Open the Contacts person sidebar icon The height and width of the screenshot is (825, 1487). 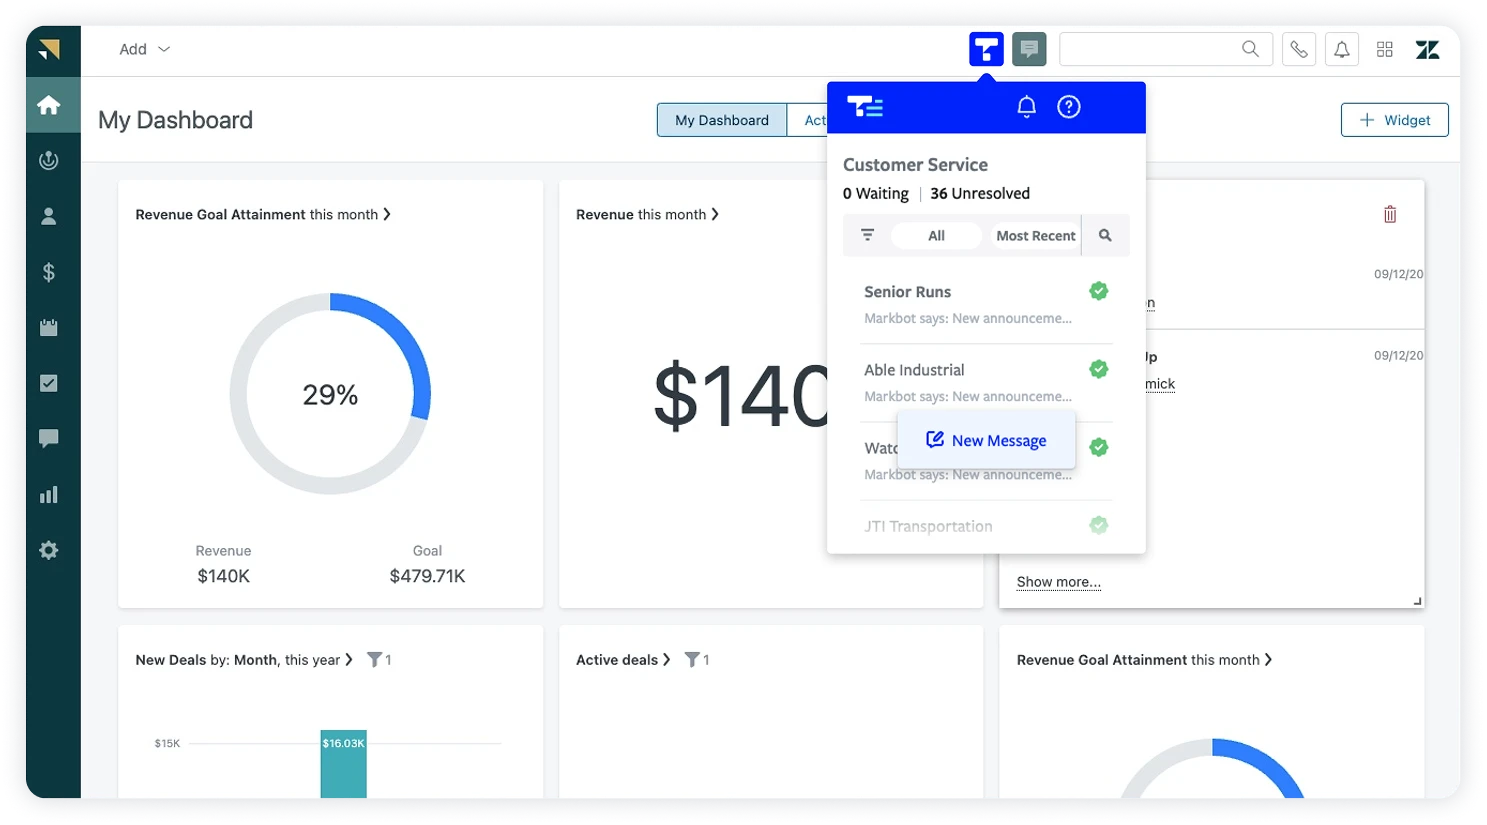point(49,216)
